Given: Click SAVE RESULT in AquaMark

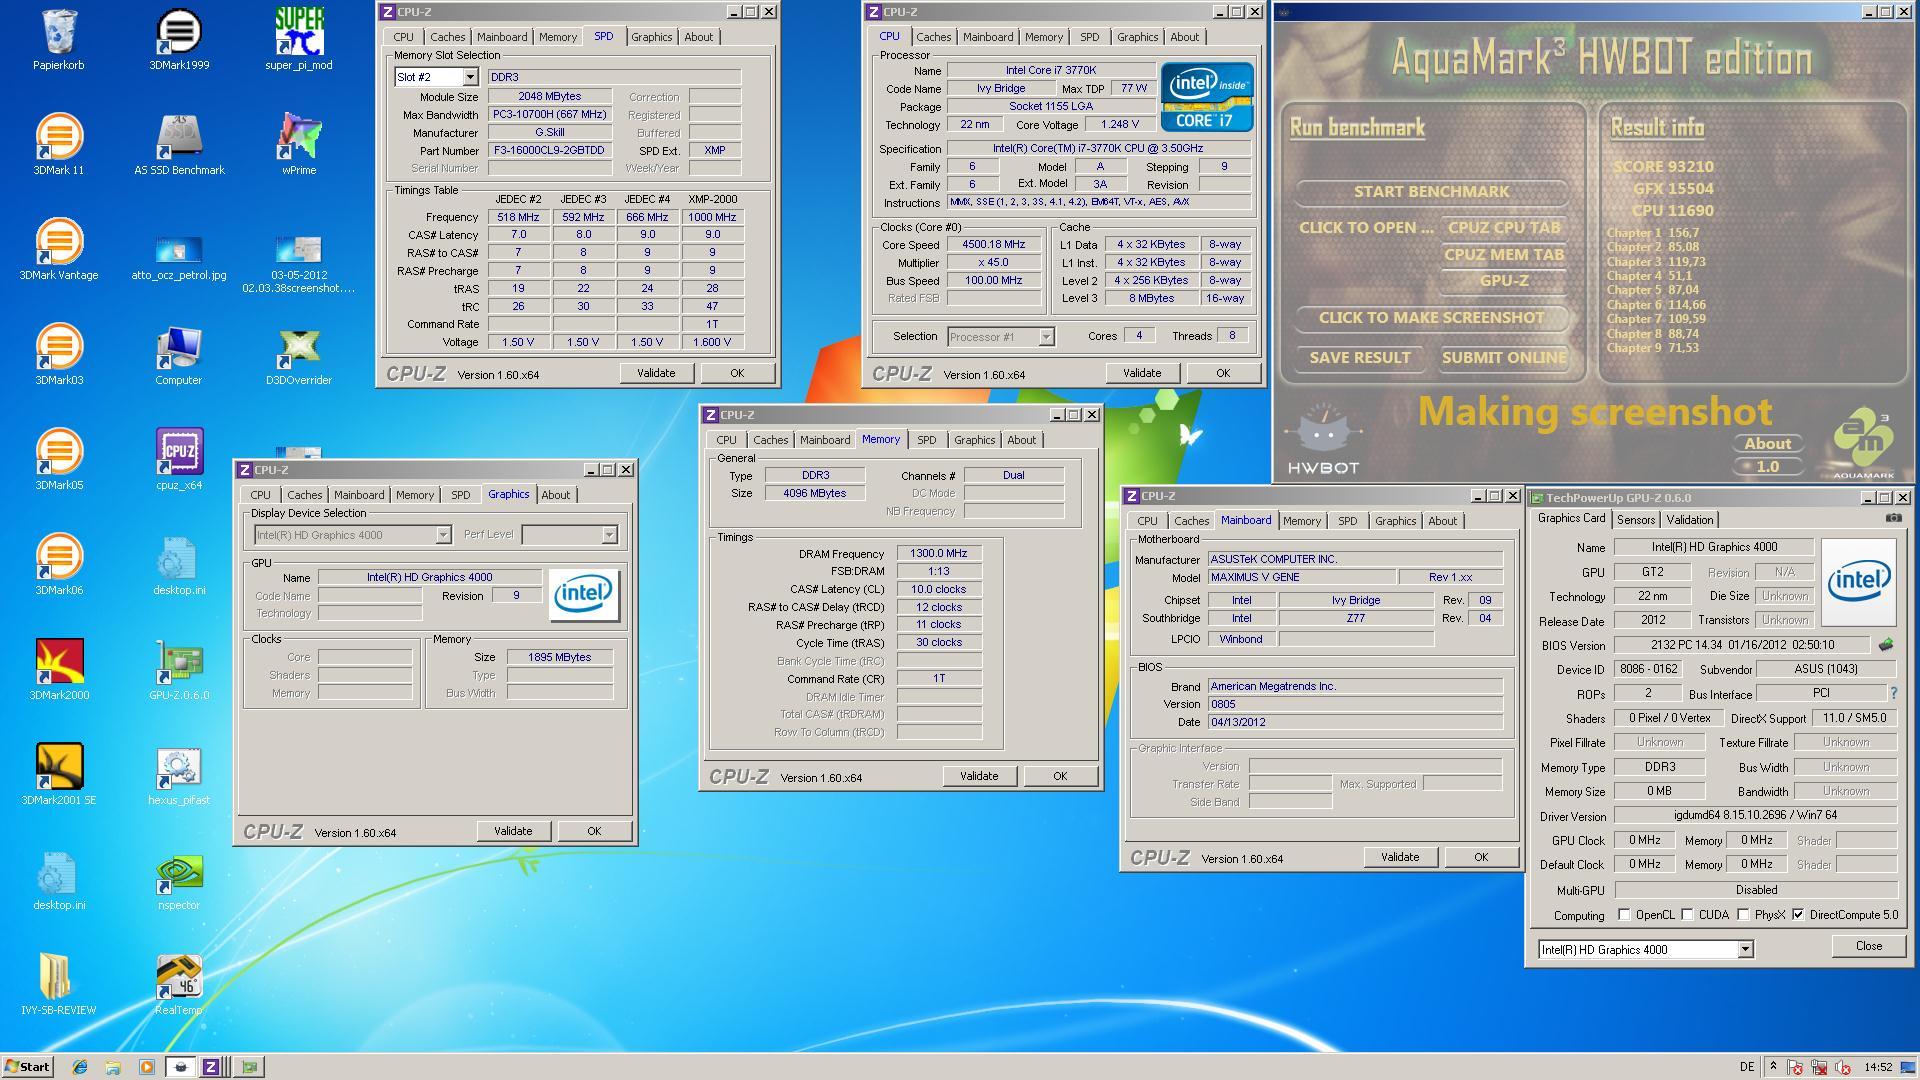Looking at the screenshot, I should tap(1360, 357).
